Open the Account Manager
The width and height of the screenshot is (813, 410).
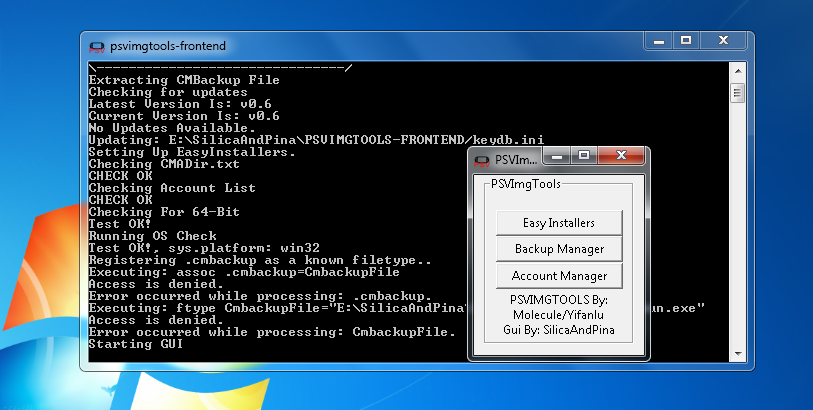click(559, 275)
